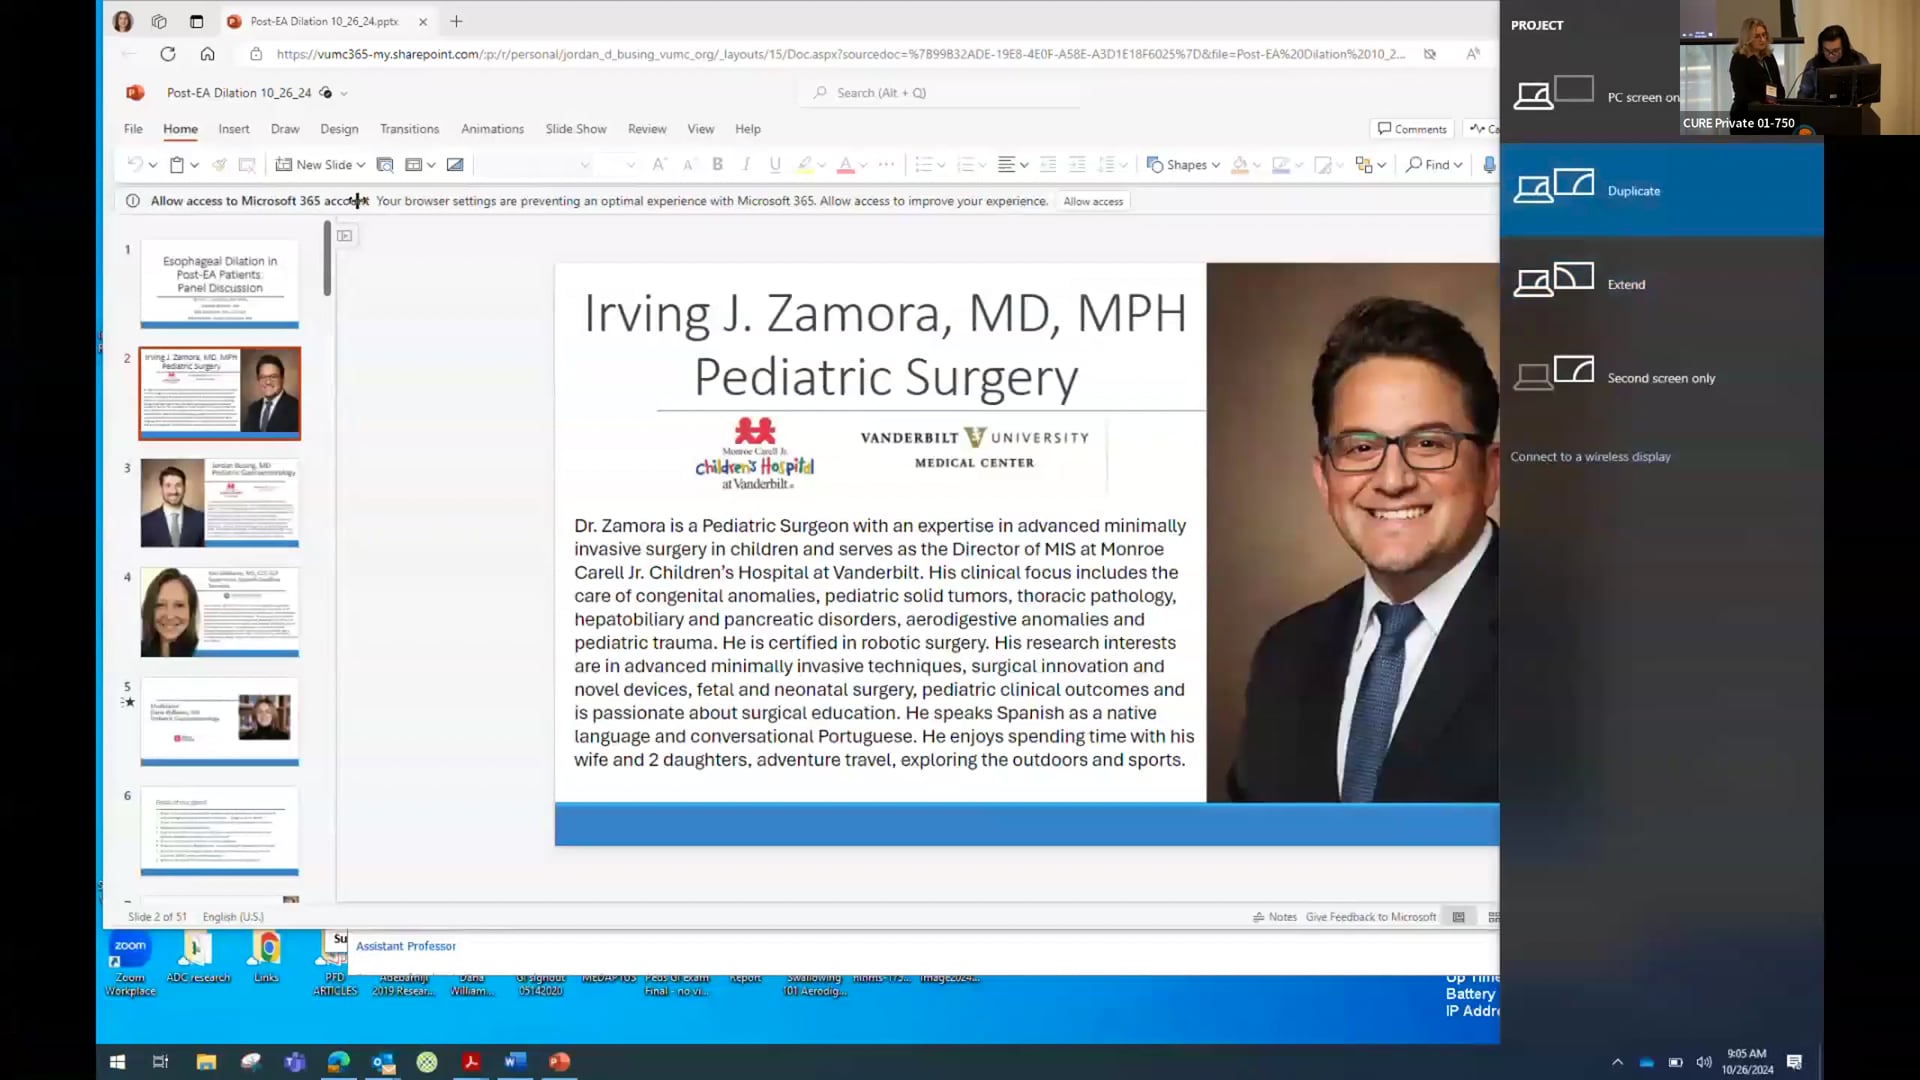Click the Allow access button
Image resolution: width=1920 pixels, height=1080 pixels.
click(x=1093, y=201)
